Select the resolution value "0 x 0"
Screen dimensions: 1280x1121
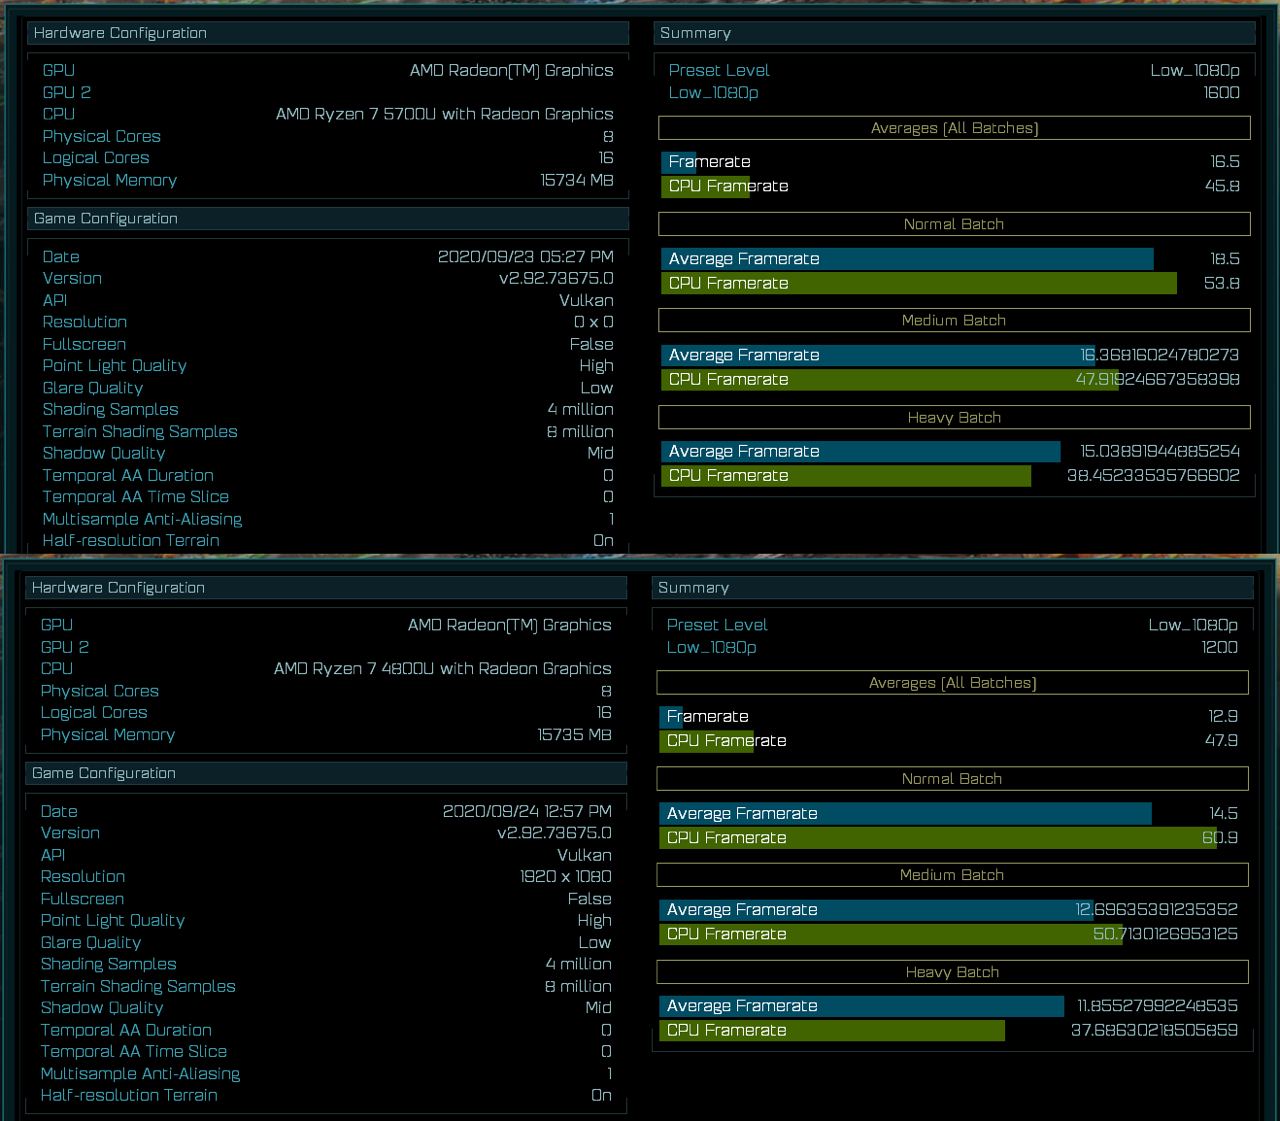[x=594, y=322]
